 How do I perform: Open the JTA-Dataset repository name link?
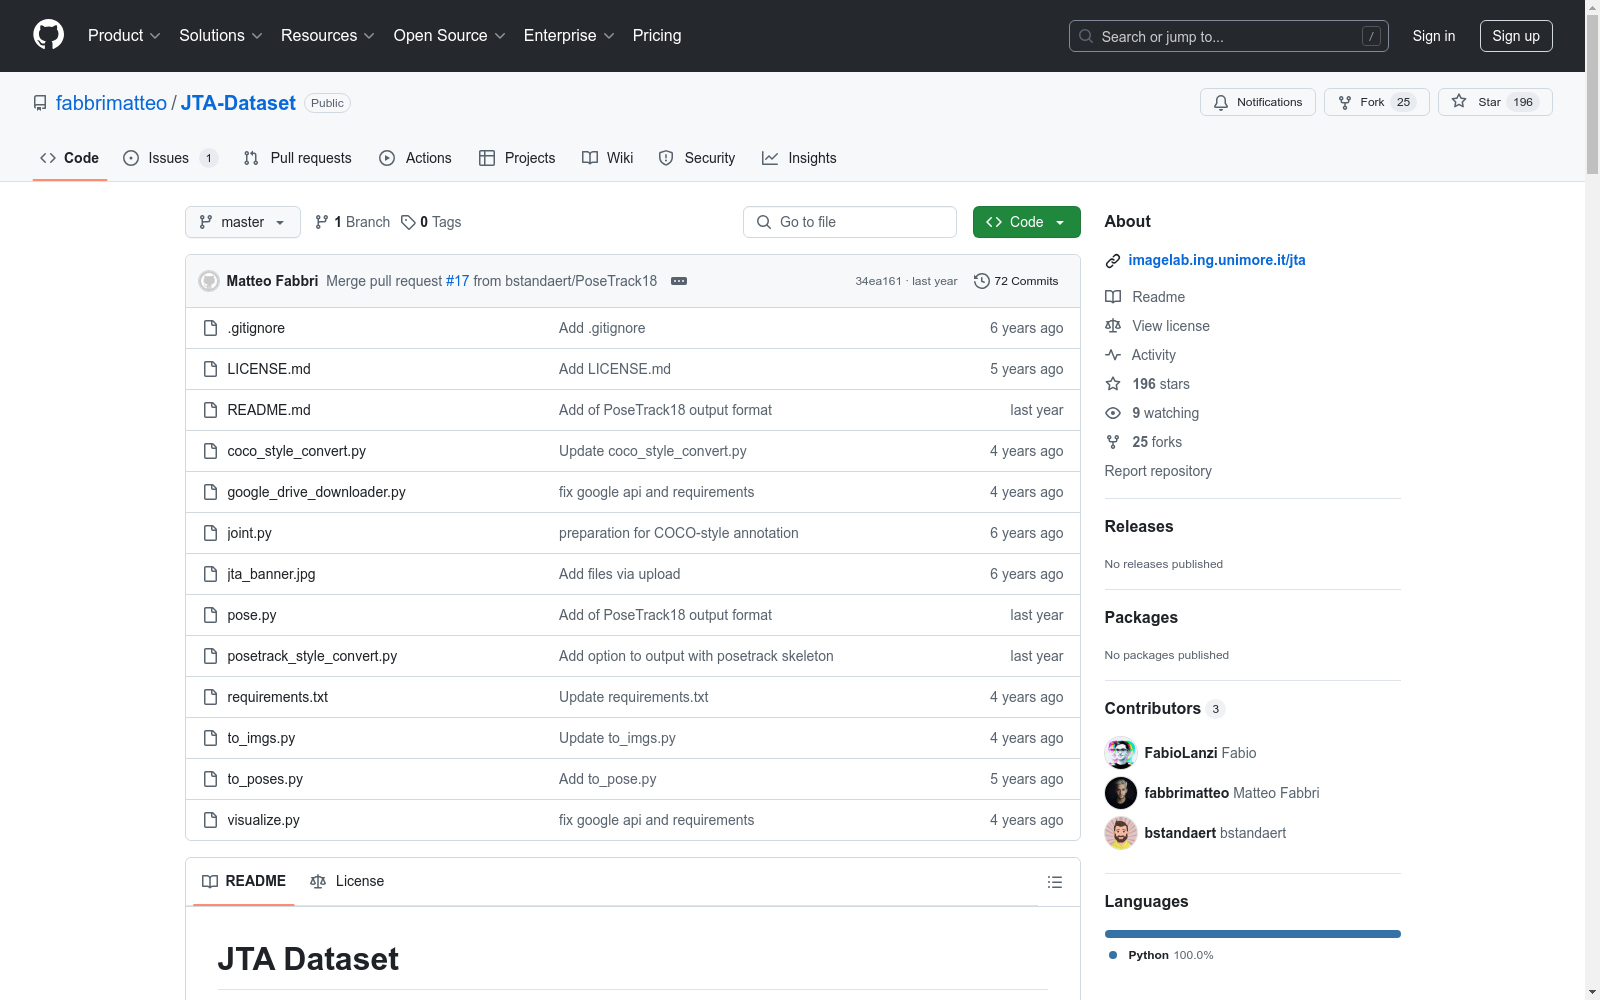238,103
